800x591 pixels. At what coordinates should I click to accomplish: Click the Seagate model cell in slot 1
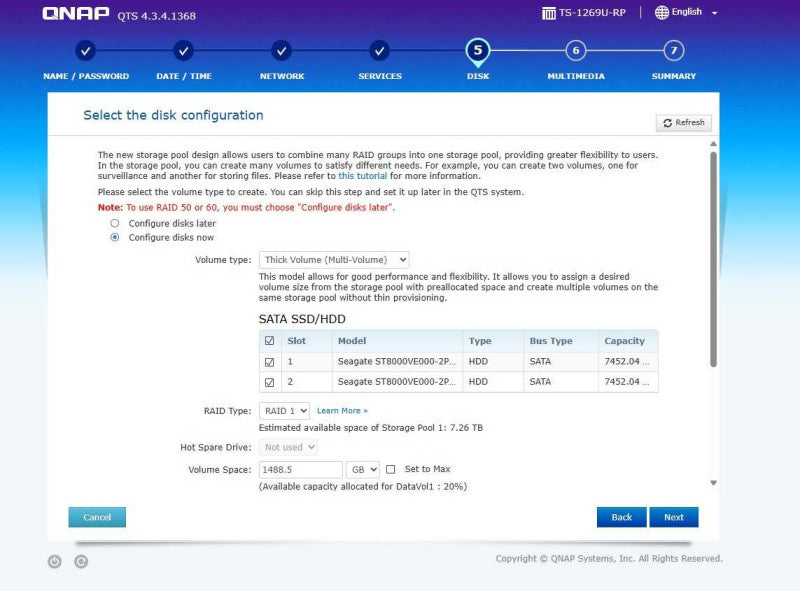pos(396,361)
